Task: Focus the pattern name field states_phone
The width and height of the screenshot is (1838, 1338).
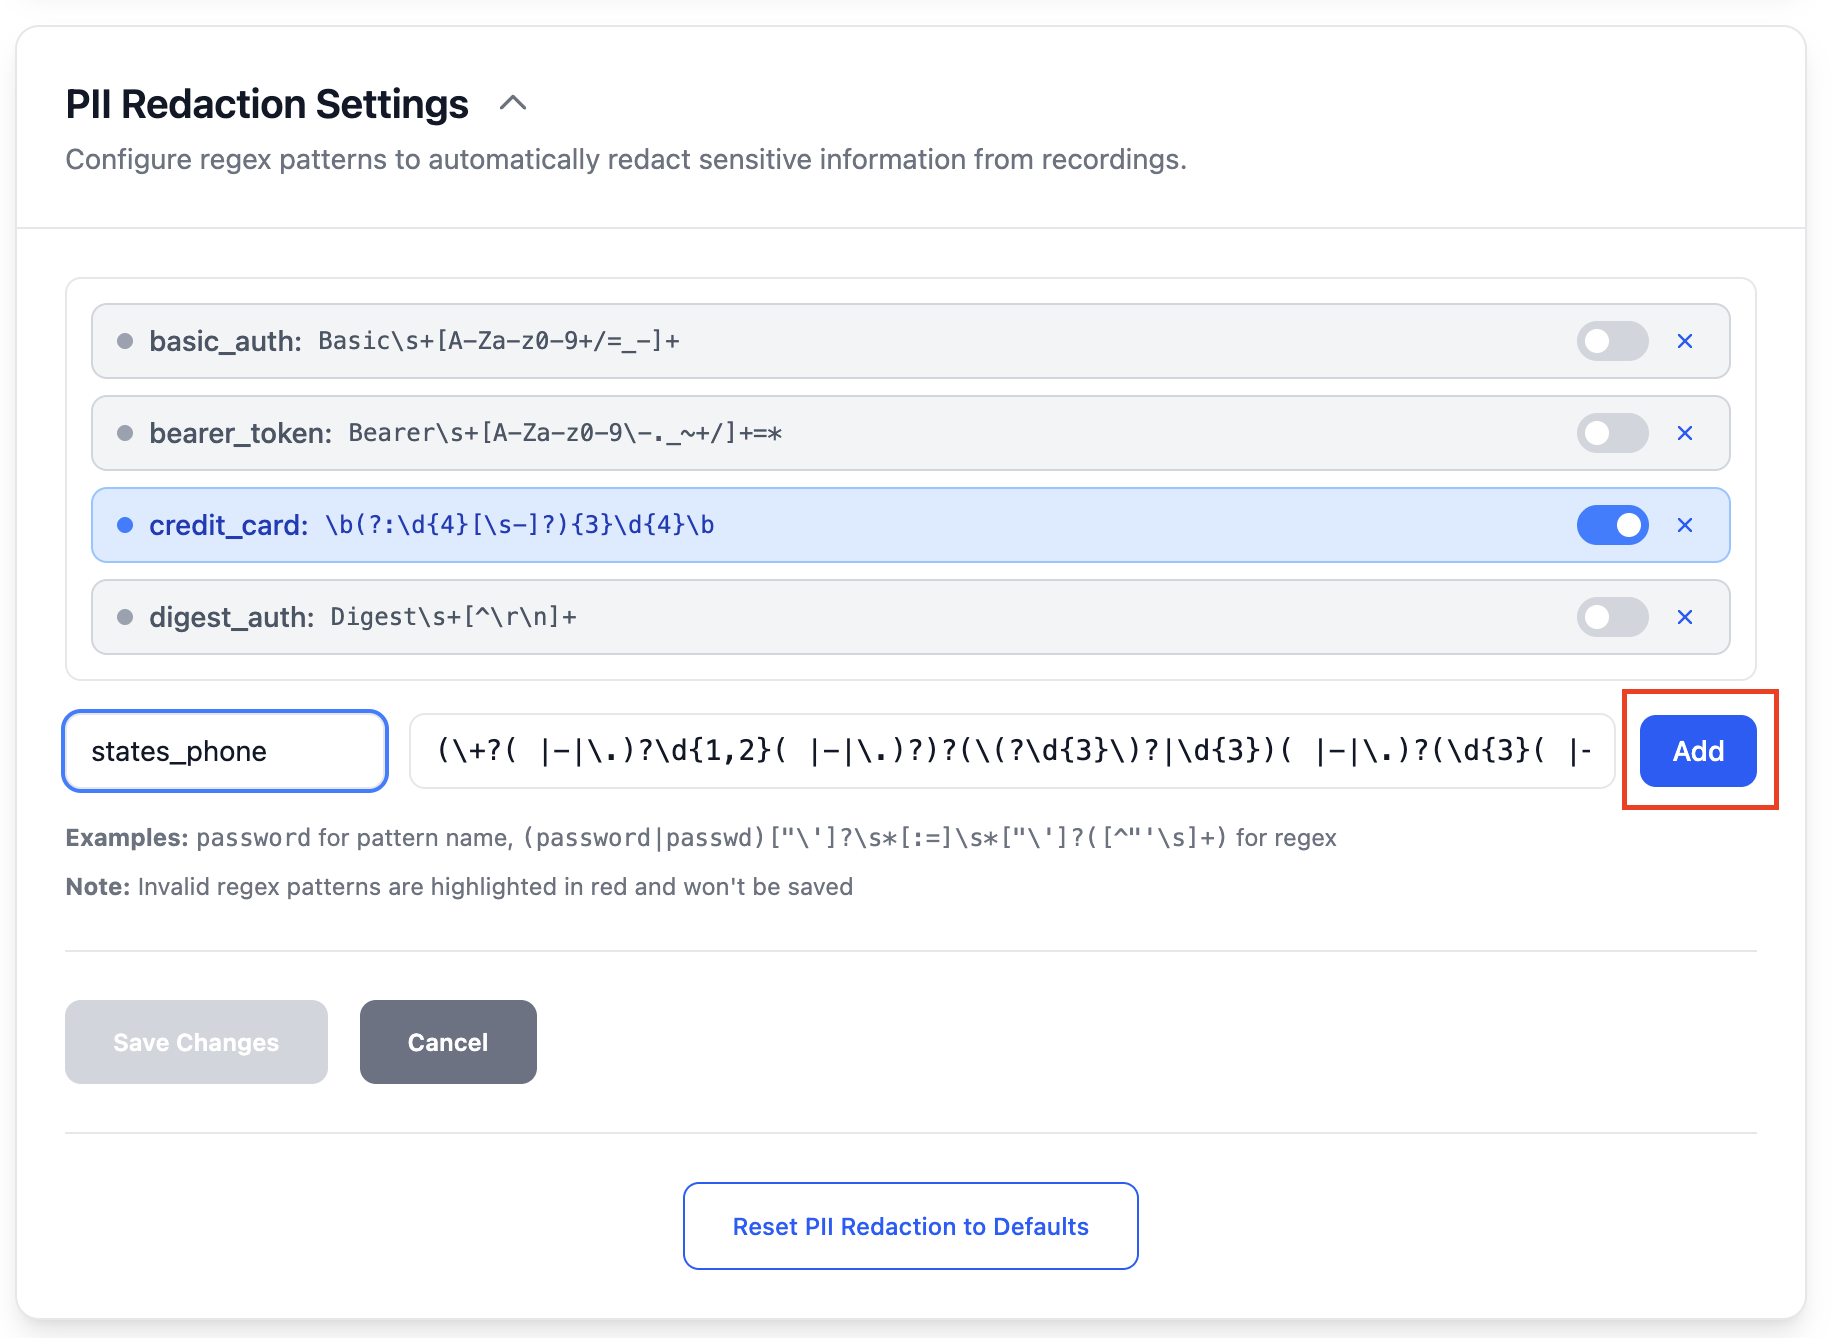Action: 225,751
